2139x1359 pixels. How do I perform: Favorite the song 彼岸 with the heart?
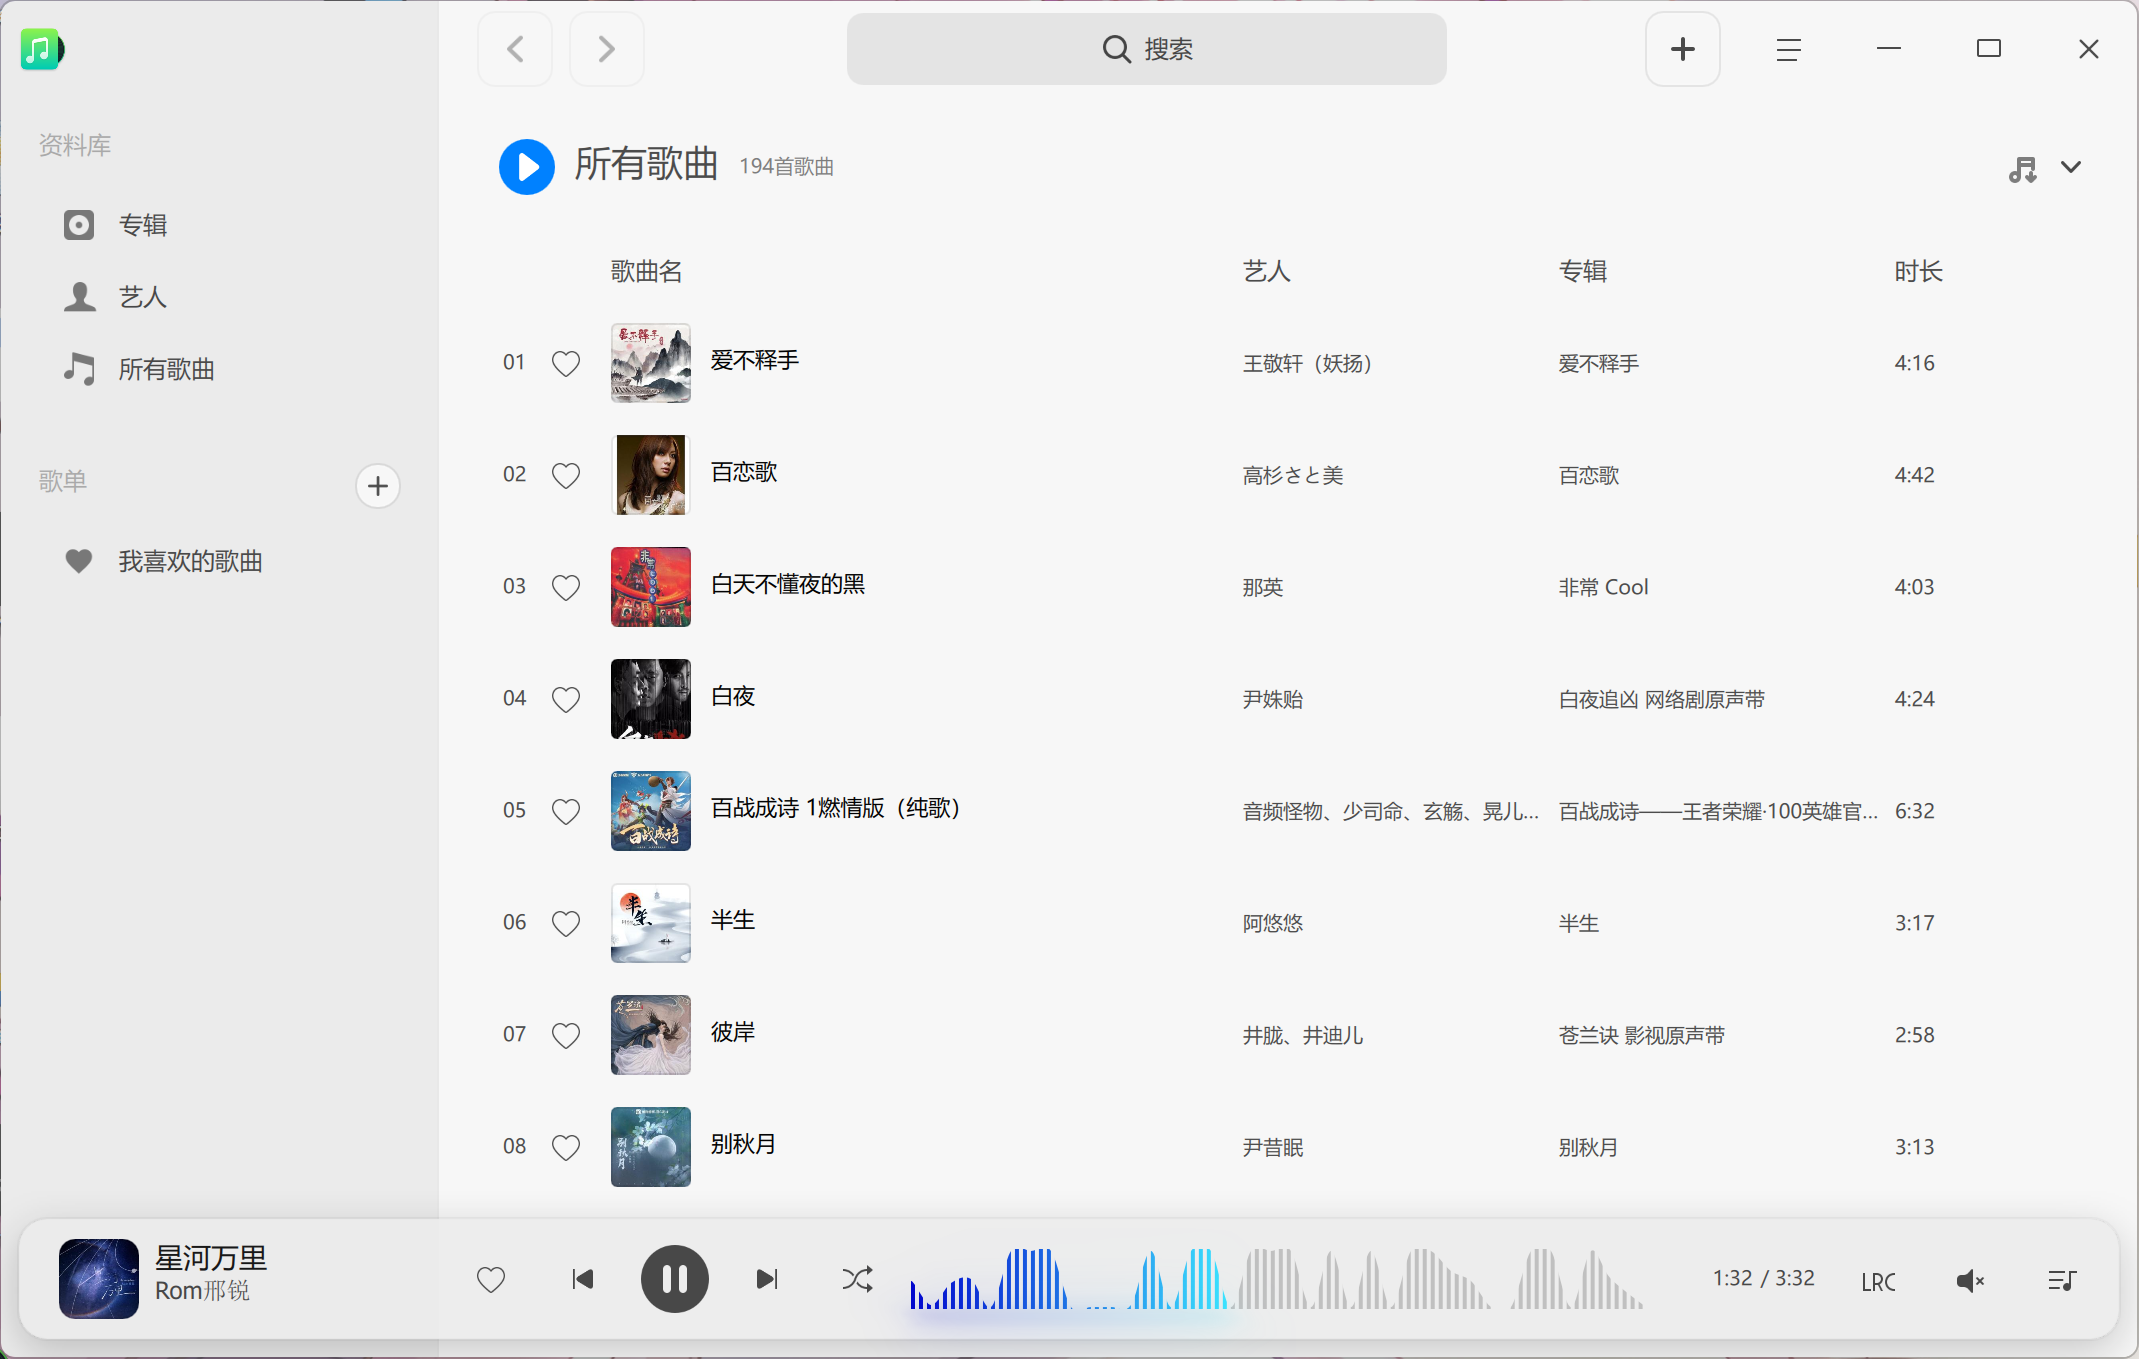point(566,1035)
